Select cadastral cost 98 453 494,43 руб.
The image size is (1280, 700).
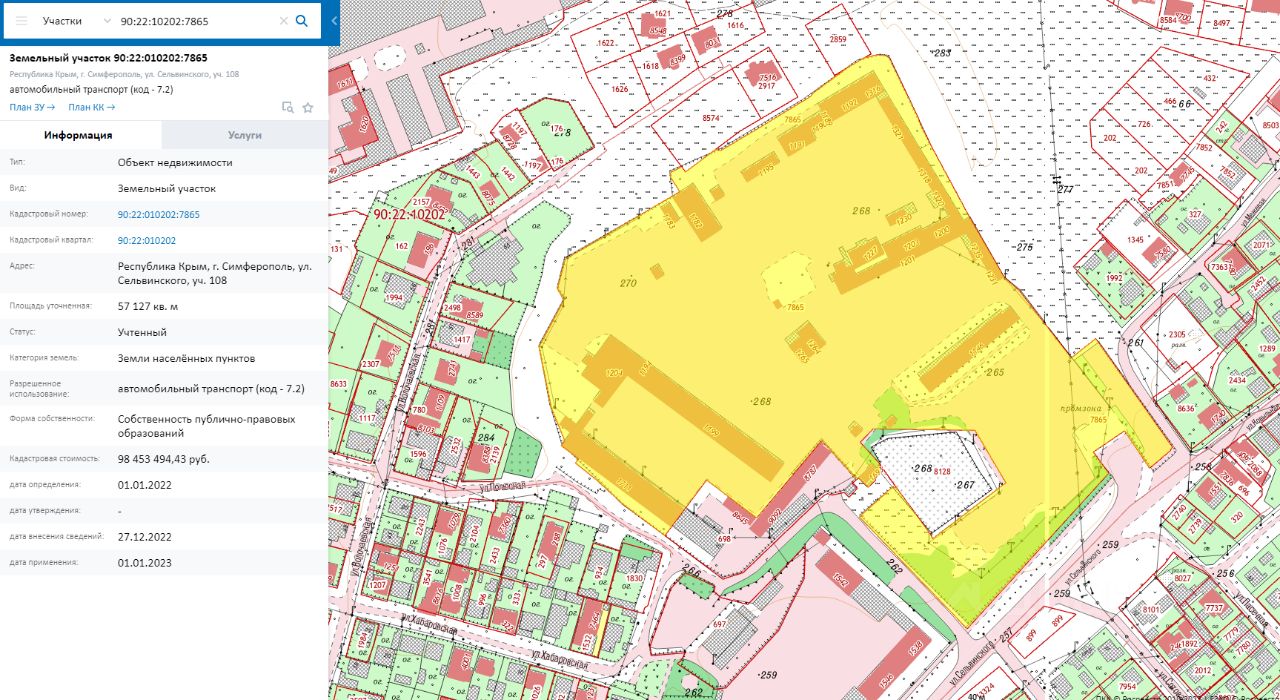pyautogui.click(x=164, y=459)
